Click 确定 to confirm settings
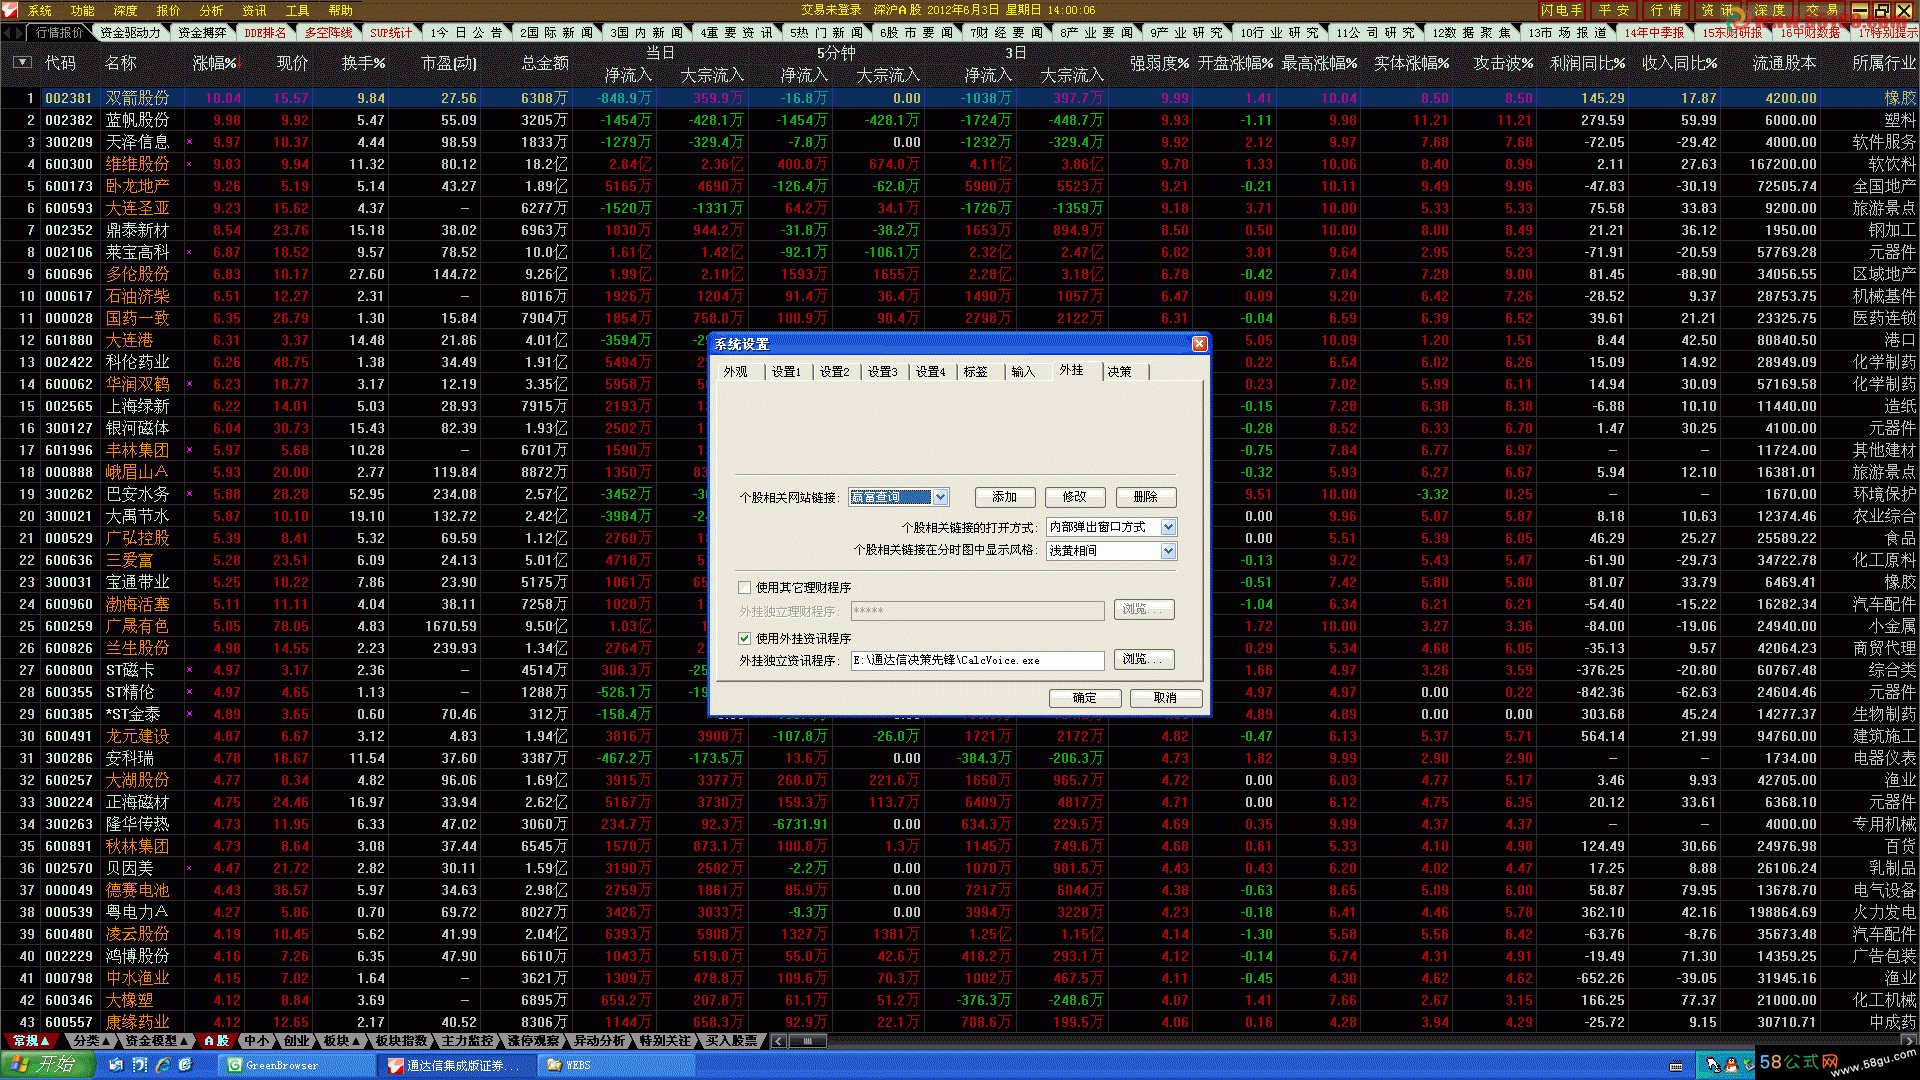Image resolution: width=1920 pixels, height=1080 pixels. [1084, 698]
